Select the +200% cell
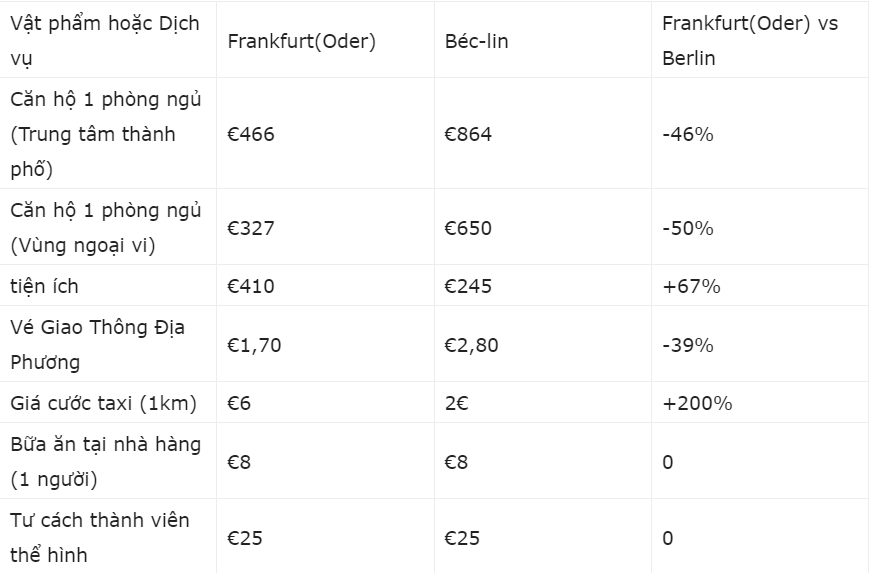The height and width of the screenshot is (573, 870). click(697, 403)
